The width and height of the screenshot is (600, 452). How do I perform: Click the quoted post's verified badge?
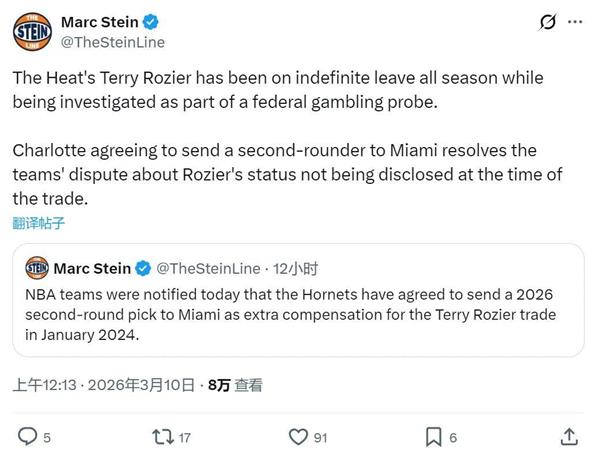[143, 268]
